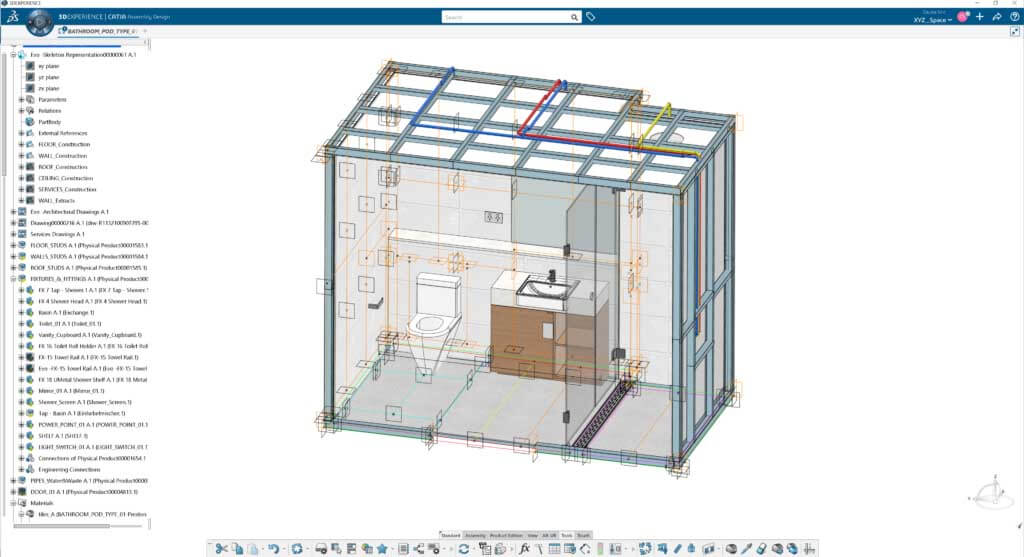
Task: Select WALL_Construction in the tree
Action: point(63,155)
